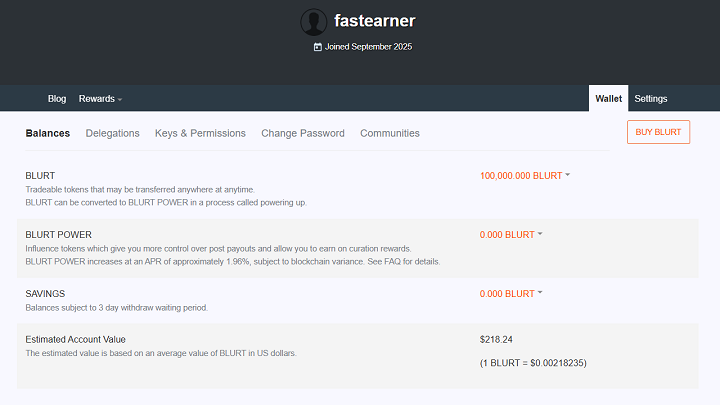Expand the 100,000.000 BLURT balance dropdown

[x=525, y=176]
